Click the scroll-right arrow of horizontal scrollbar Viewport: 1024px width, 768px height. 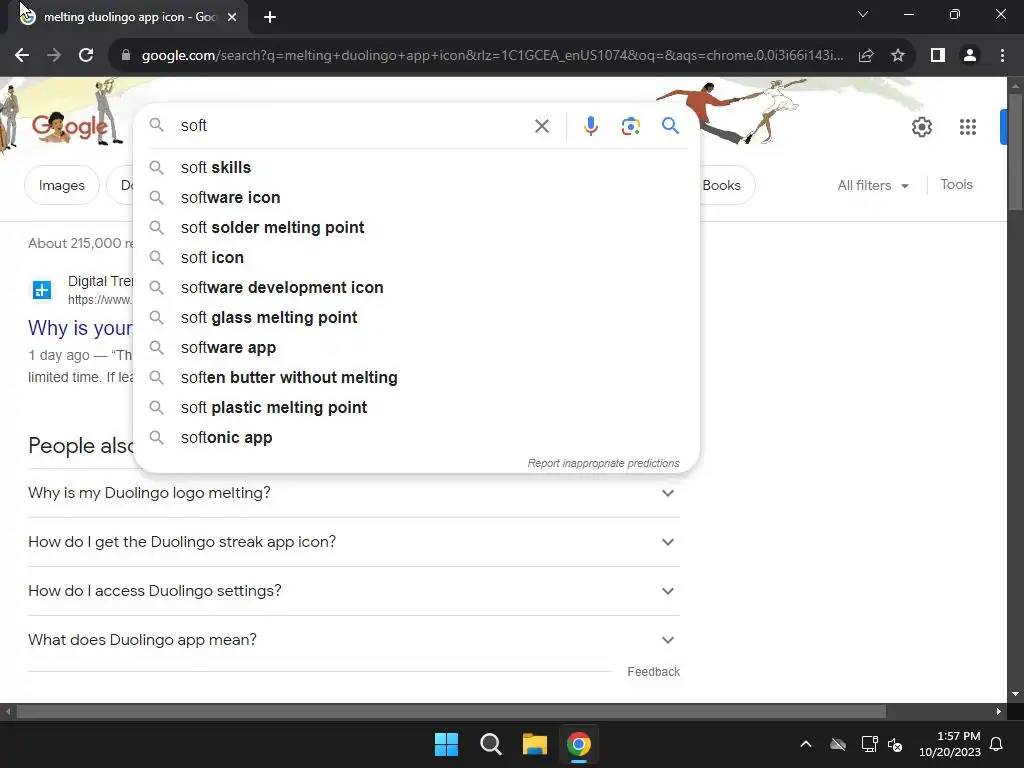pos(999,711)
